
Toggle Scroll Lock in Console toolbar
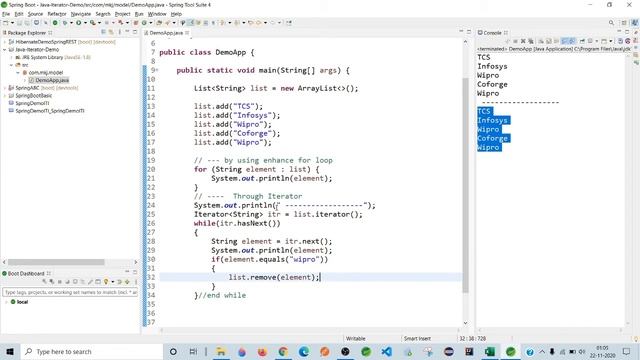point(549,41)
